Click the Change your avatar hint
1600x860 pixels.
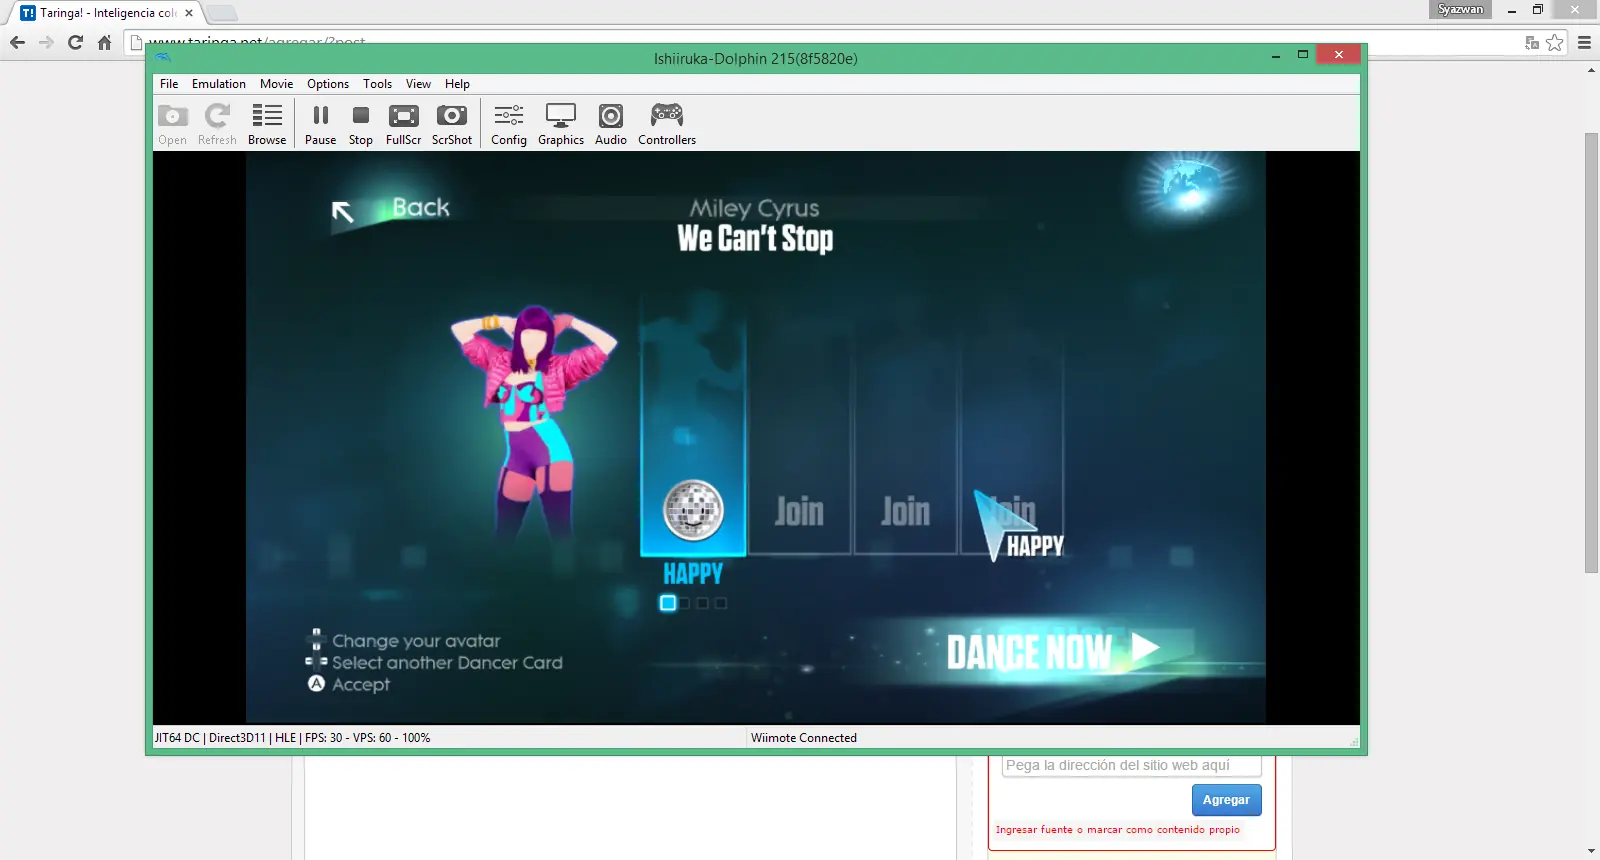coord(405,641)
